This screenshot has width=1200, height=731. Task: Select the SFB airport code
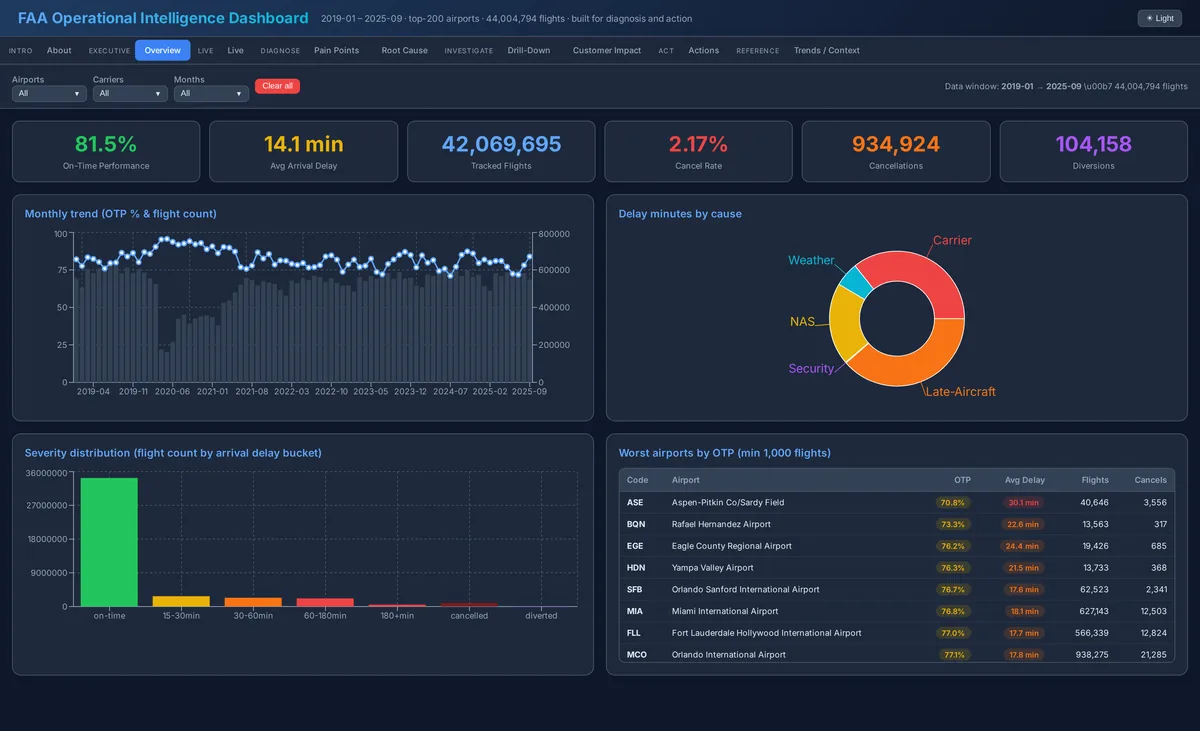(635, 589)
